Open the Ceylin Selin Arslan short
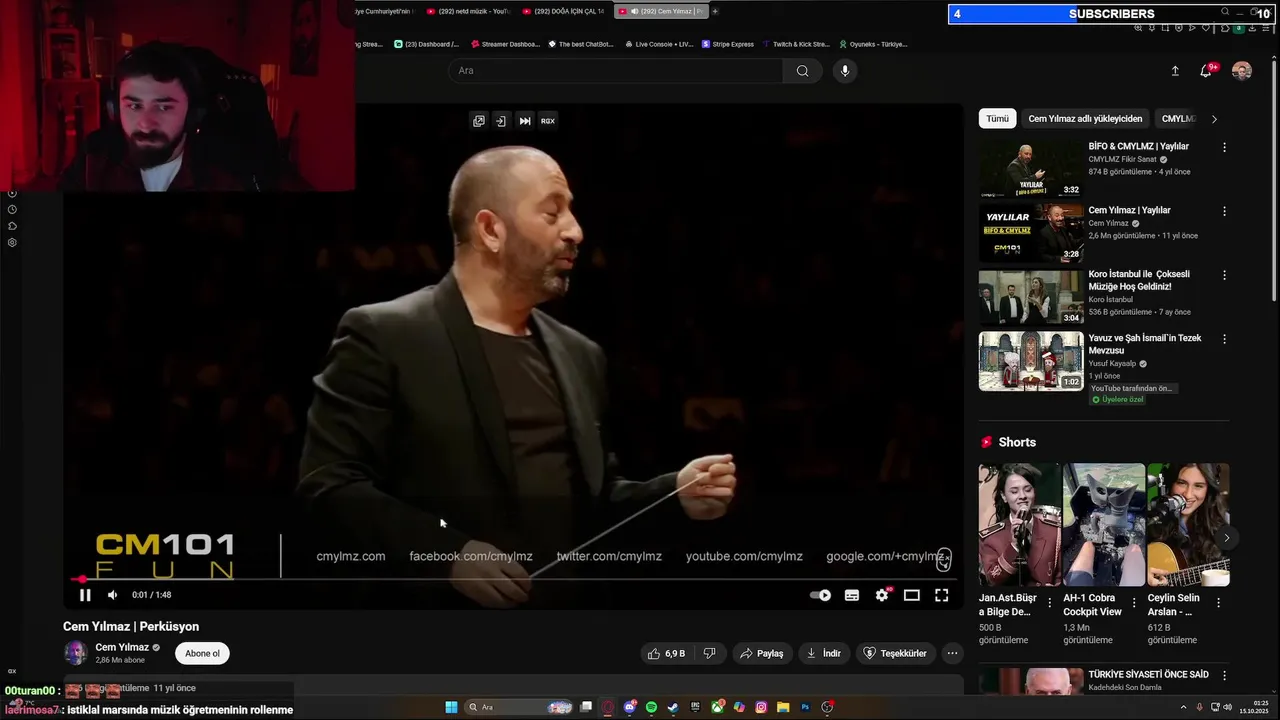This screenshot has height=720, width=1280. 1188,525
